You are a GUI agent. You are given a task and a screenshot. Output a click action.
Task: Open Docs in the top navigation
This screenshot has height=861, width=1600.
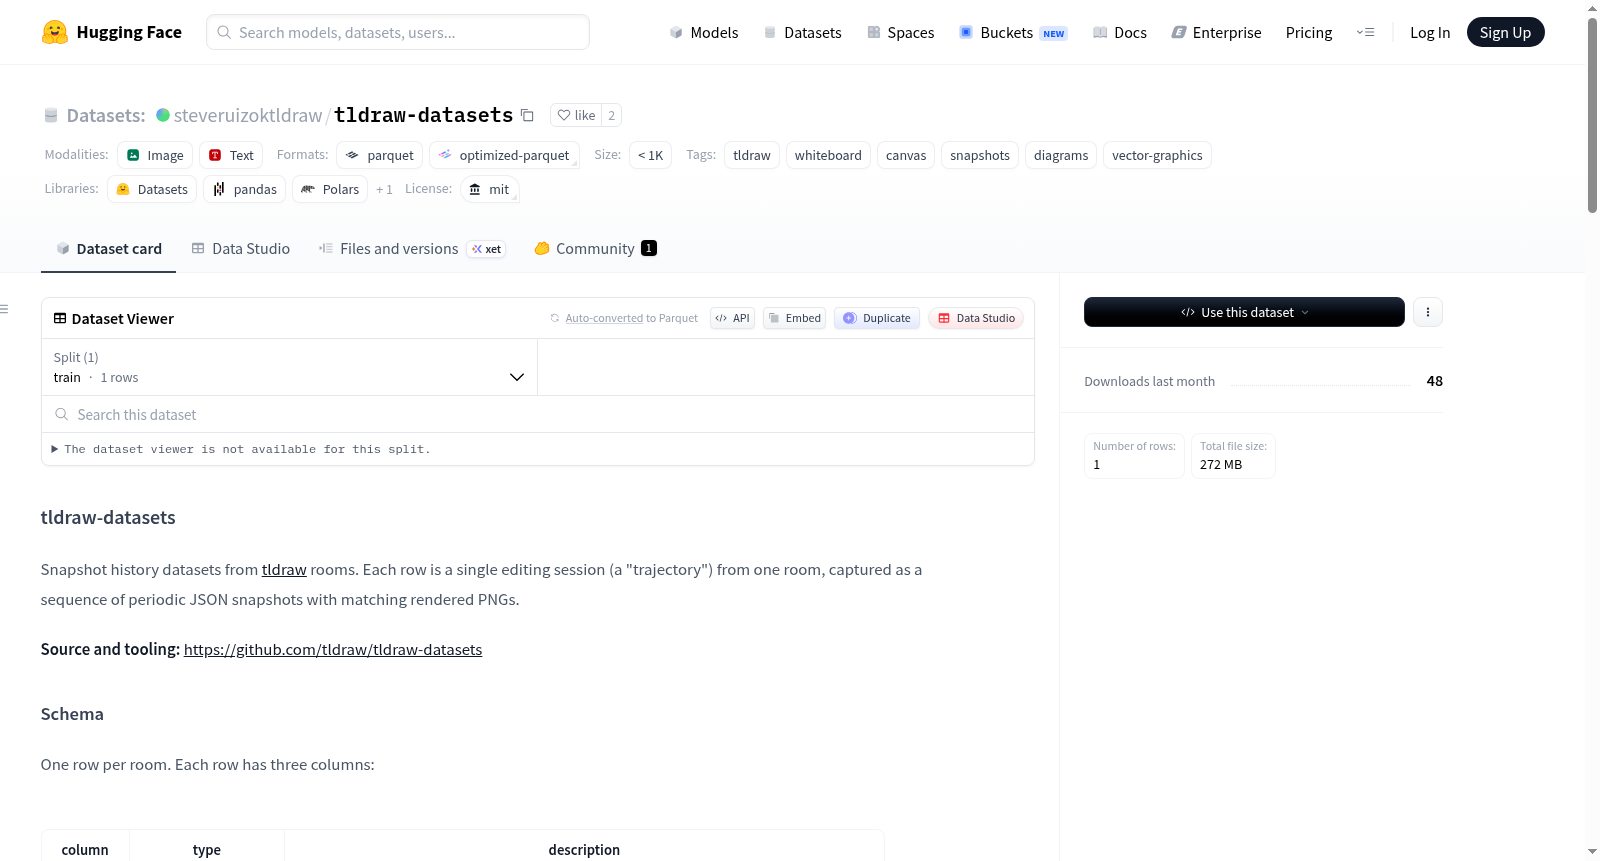coord(1120,32)
